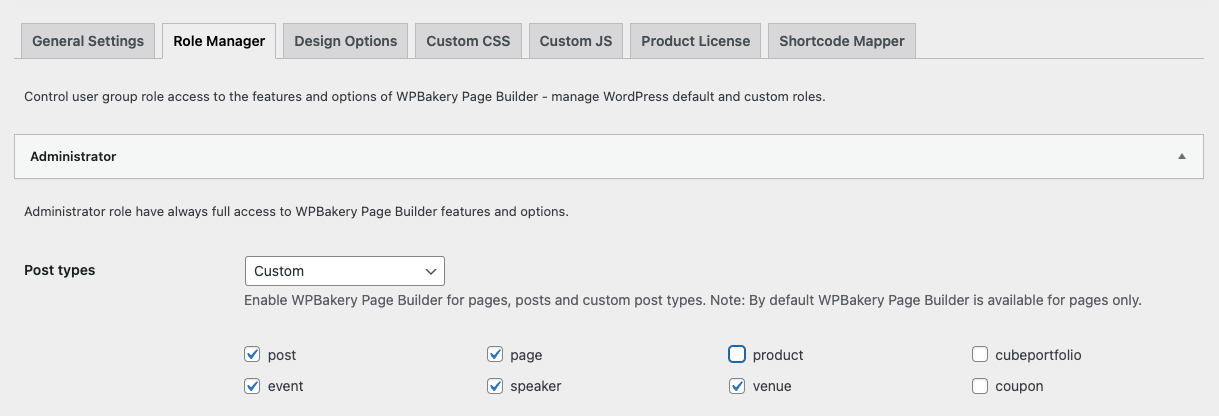The width and height of the screenshot is (1219, 416).
Task: Click the bold Post types field label
Action: (60, 271)
